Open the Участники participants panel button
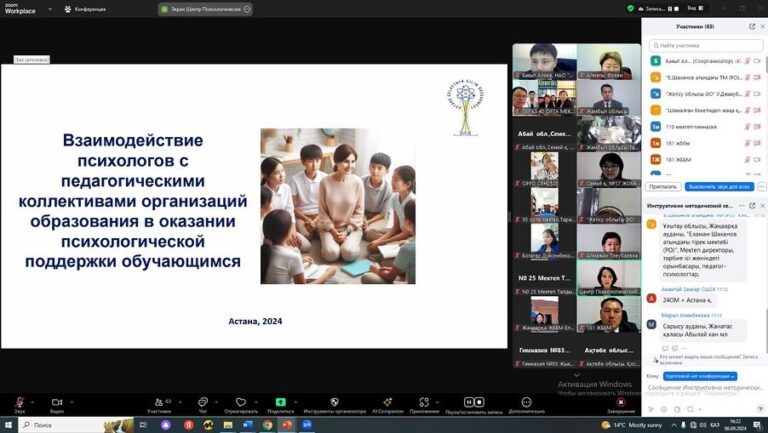768x433 pixels. coord(158,402)
